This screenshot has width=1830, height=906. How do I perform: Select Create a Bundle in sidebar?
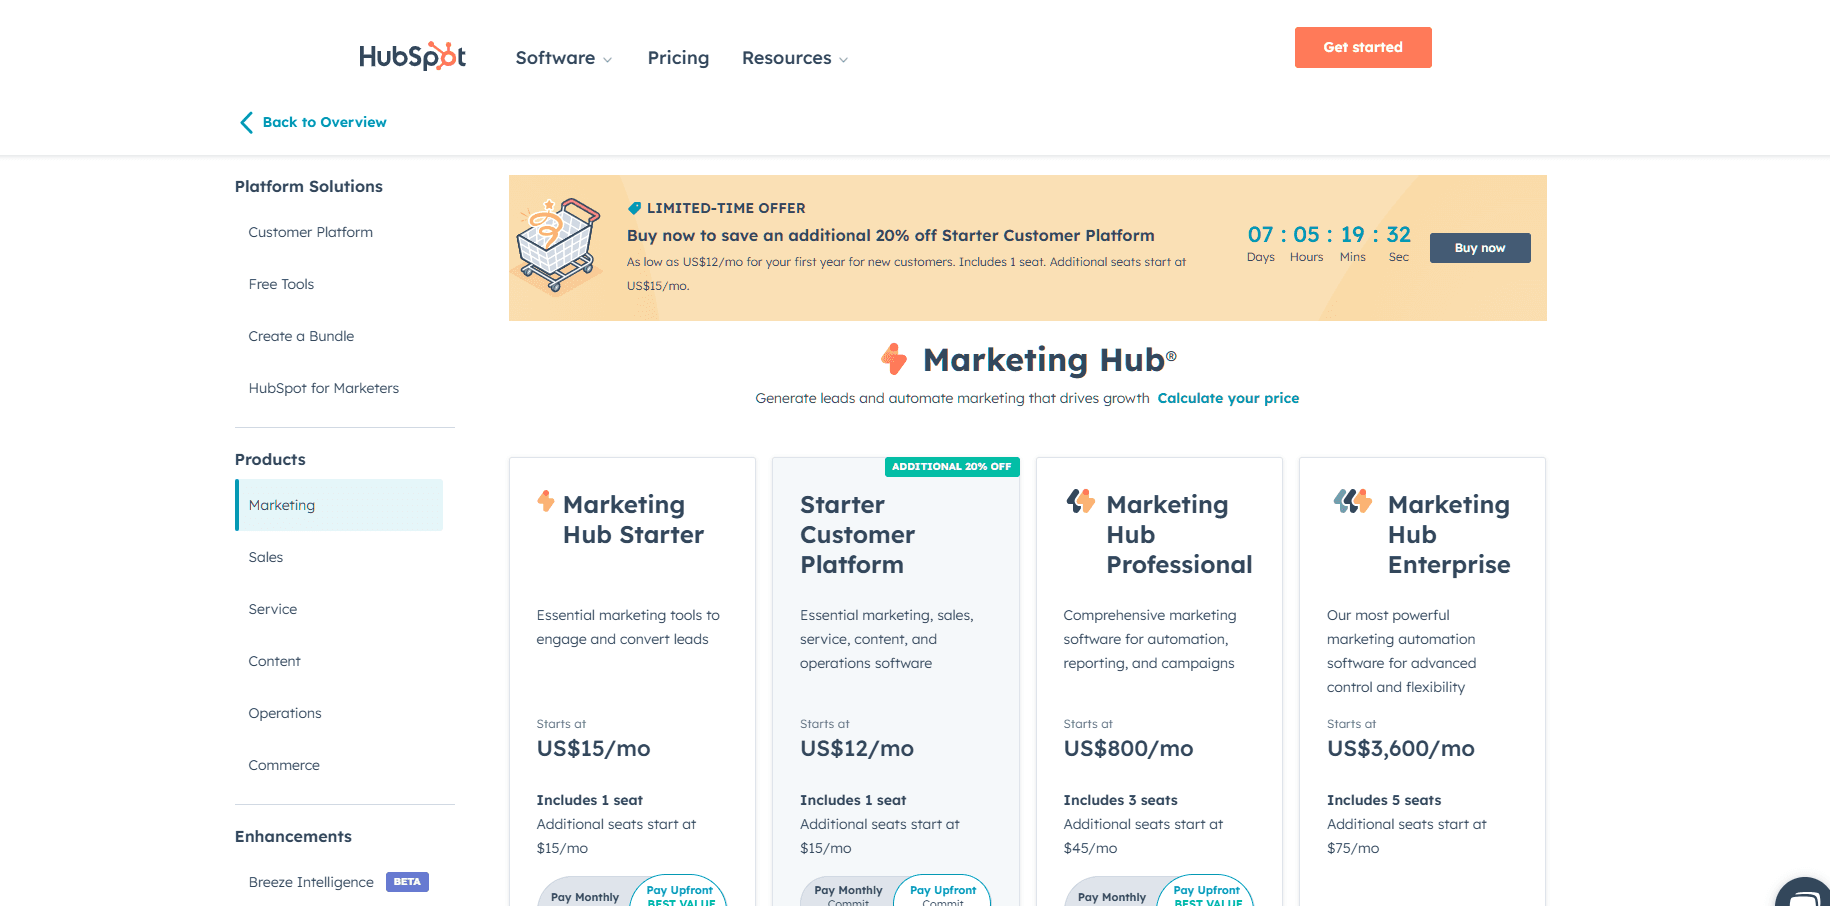click(x=301, y=336)
